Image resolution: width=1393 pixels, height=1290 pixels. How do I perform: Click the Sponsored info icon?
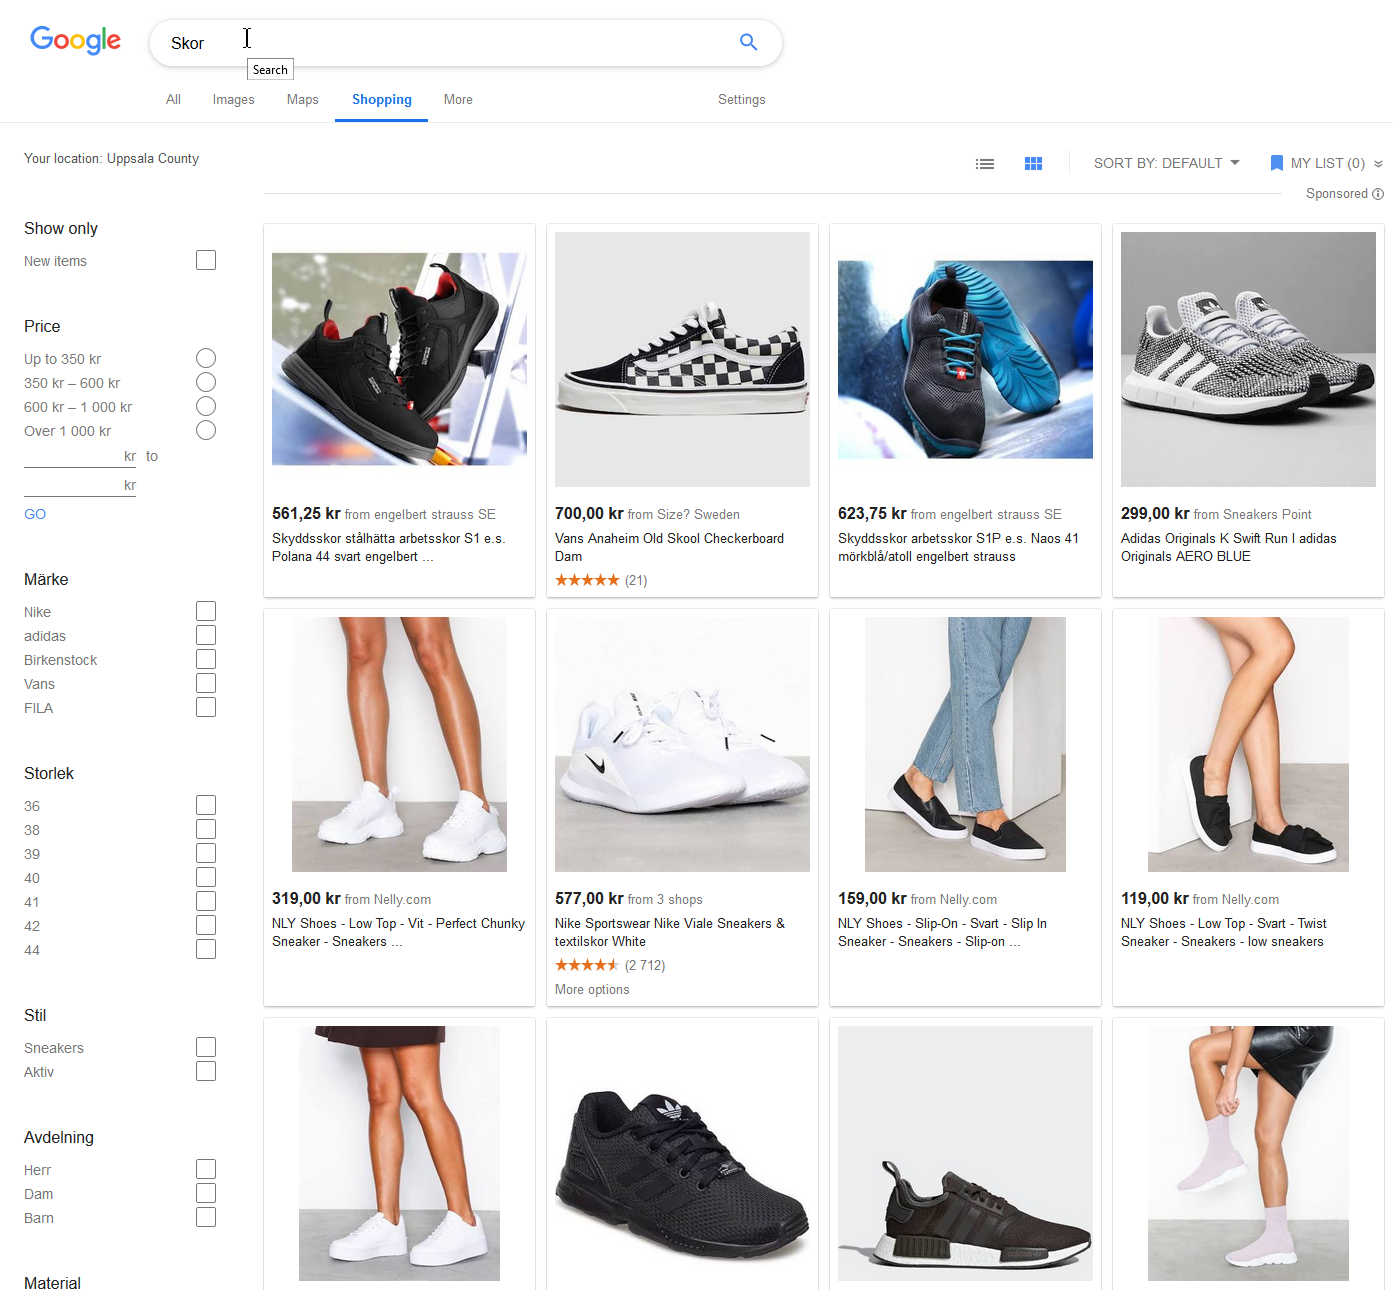point(1378,194)
